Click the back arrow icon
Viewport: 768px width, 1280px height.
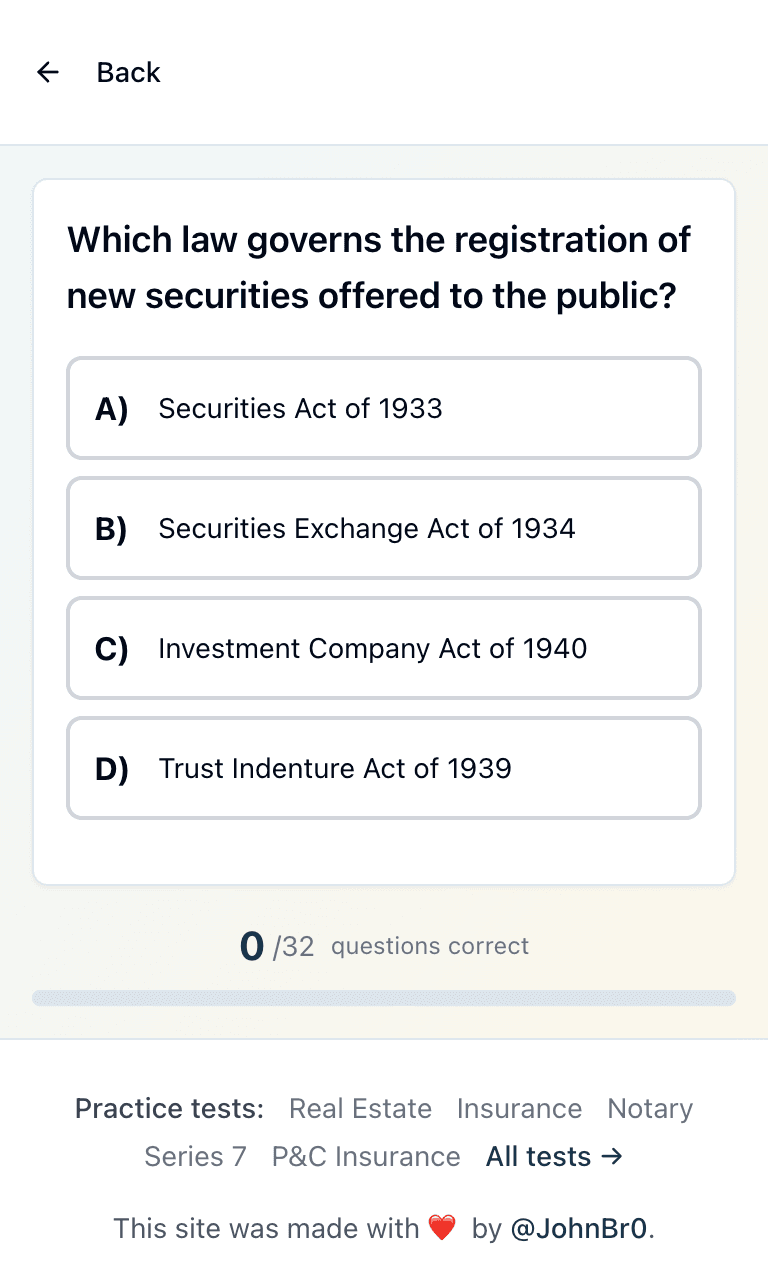(x=48, y=72)
